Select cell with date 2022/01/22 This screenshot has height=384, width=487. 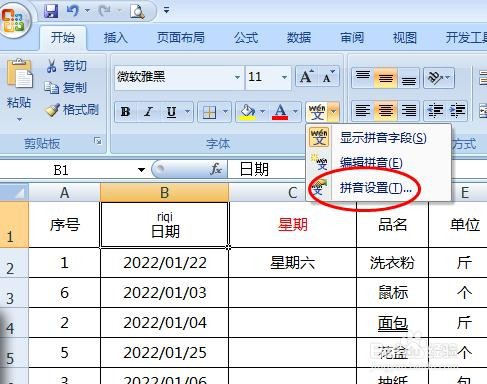coord(165,263)
